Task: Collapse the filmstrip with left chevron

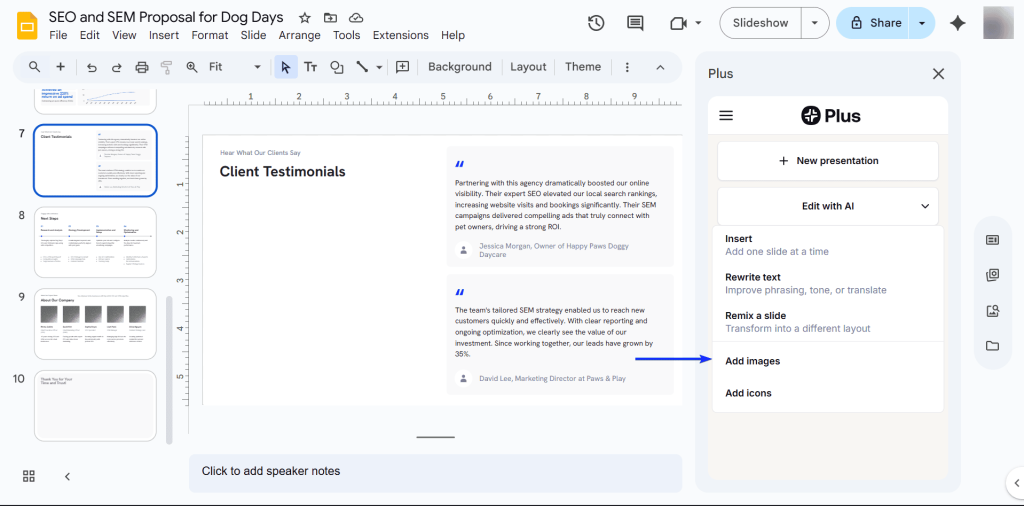Action: click(x=67, y=476)
